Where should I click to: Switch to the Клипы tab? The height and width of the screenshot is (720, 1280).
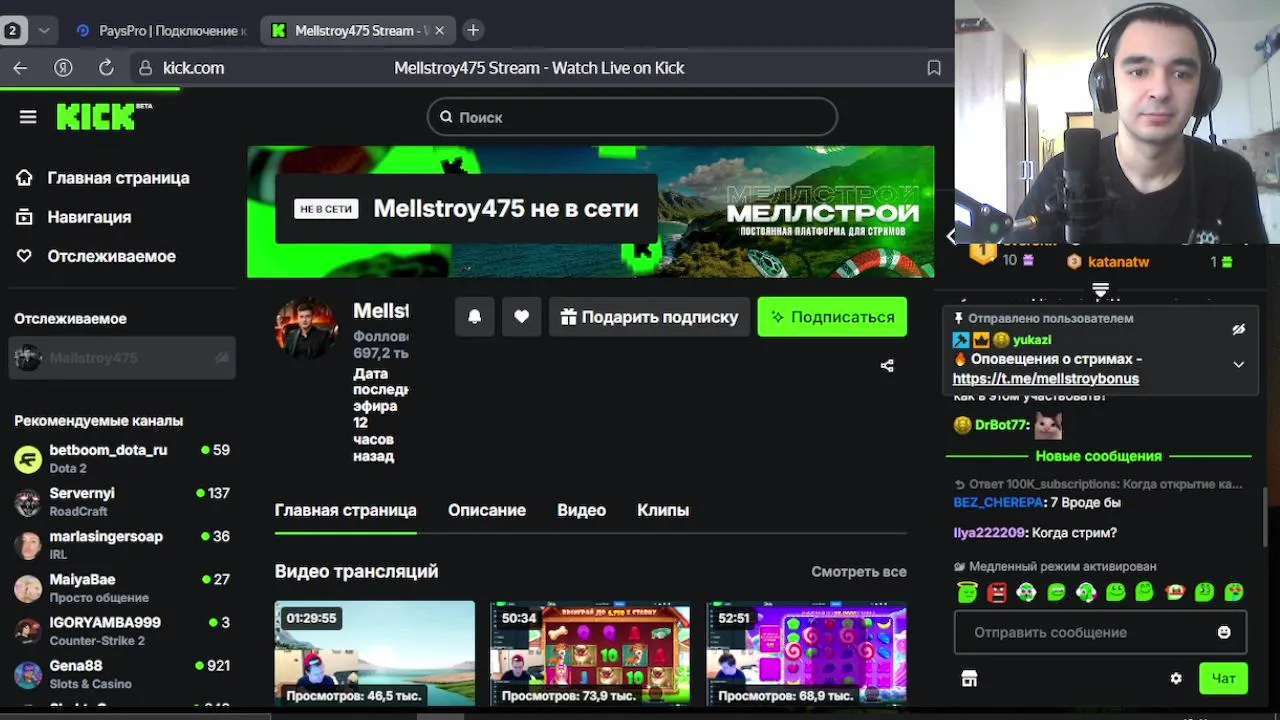[x=663, y=510]
